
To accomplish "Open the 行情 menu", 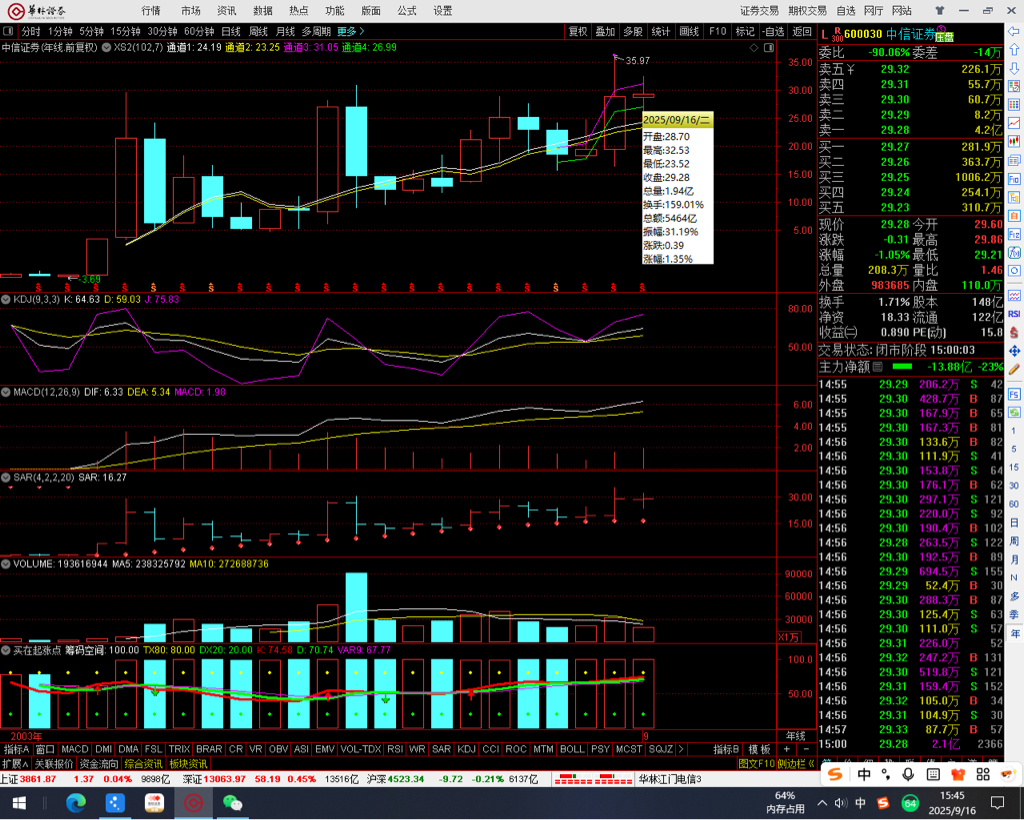I will (x=151, y=10).
